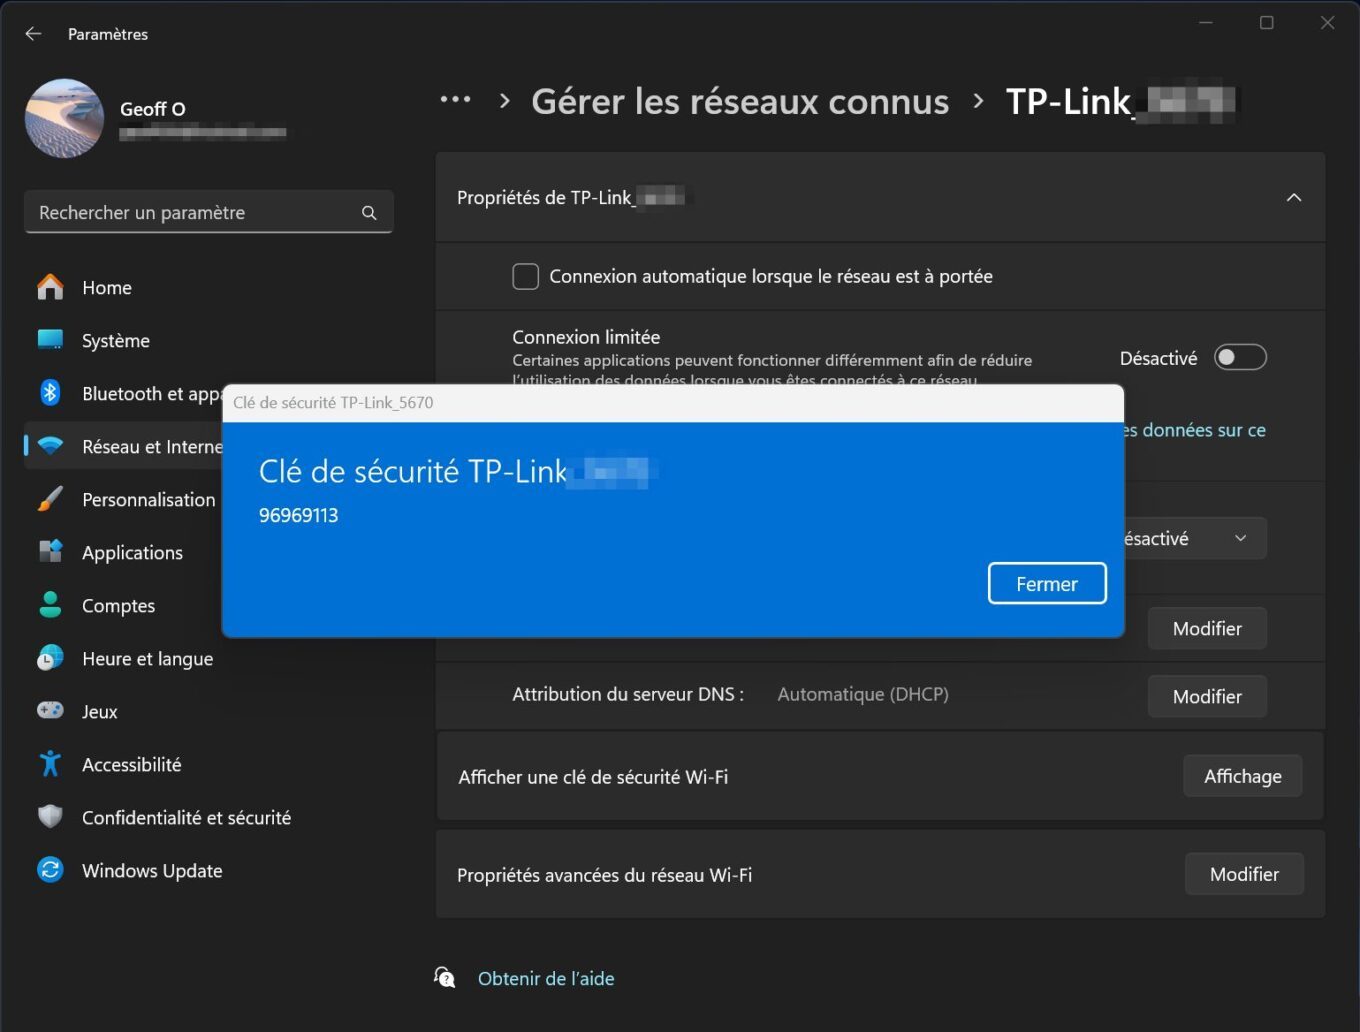Click the help icon beside Obtenir de l'aide
The height and width of the screenshot is (1032, 1360).
click(x=445, y=977)
